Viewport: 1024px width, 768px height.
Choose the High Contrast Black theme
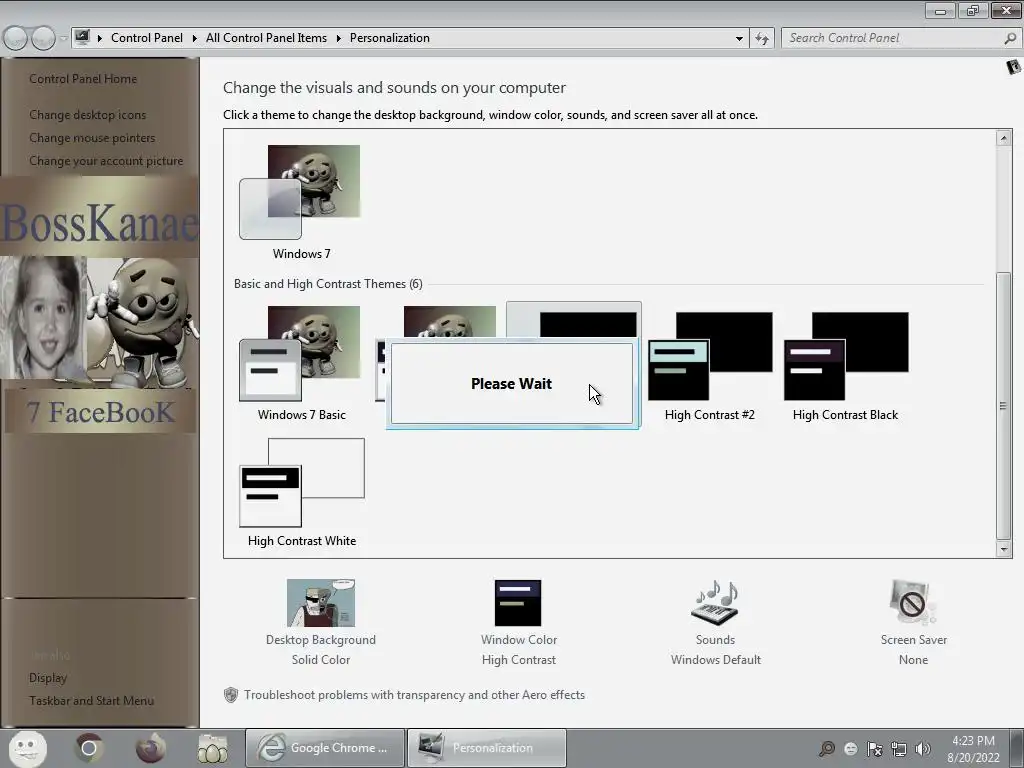[846, 356]
